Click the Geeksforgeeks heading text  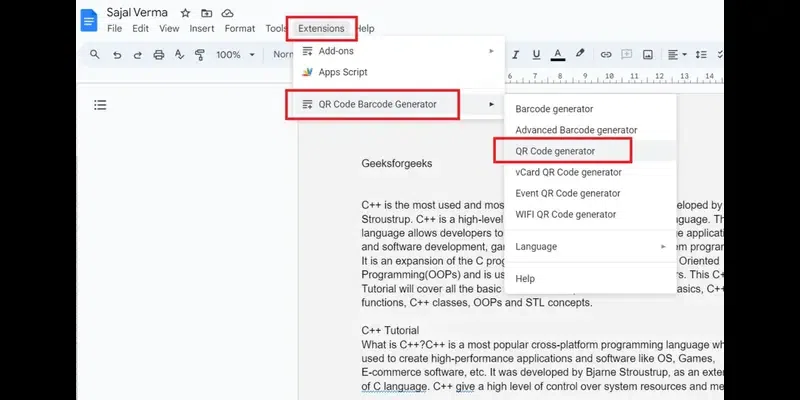click(396, 163)
